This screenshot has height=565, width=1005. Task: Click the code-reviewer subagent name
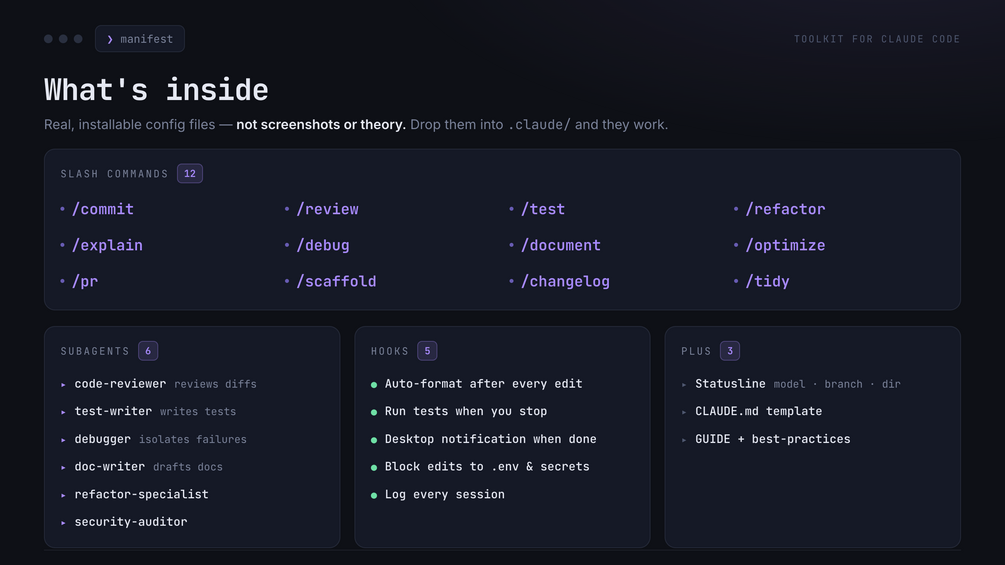tap(120, 384)
